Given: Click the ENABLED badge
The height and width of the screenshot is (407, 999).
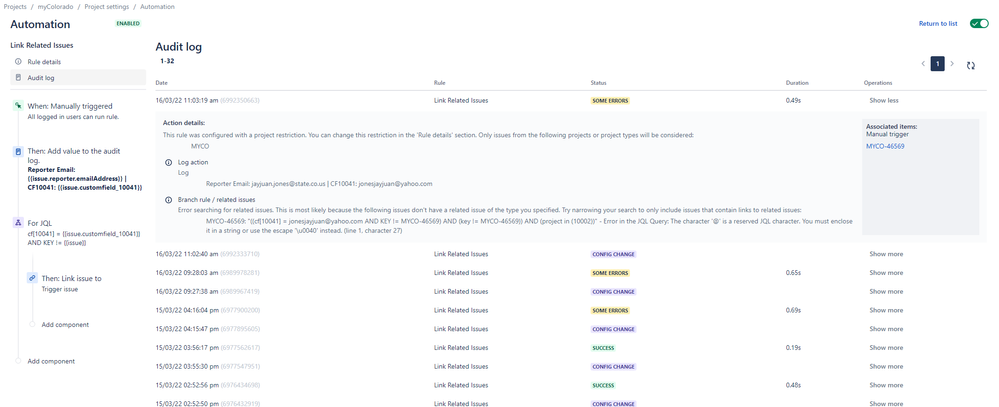Looking at the screenshot, I should (x=128, y=24).
